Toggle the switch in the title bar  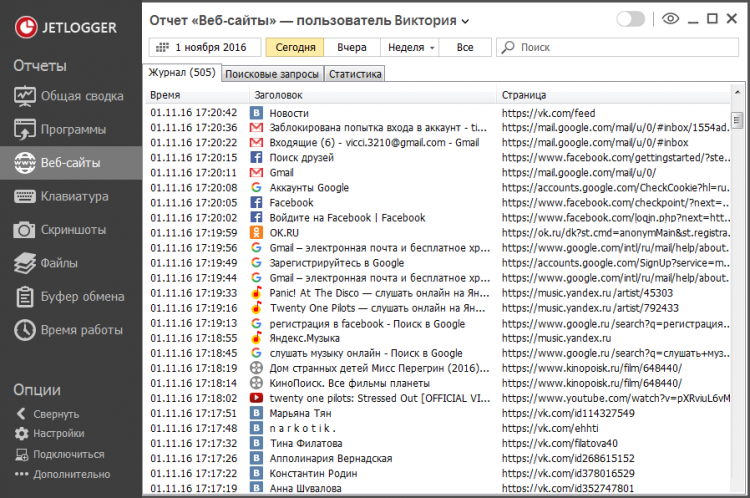point(630,19)
